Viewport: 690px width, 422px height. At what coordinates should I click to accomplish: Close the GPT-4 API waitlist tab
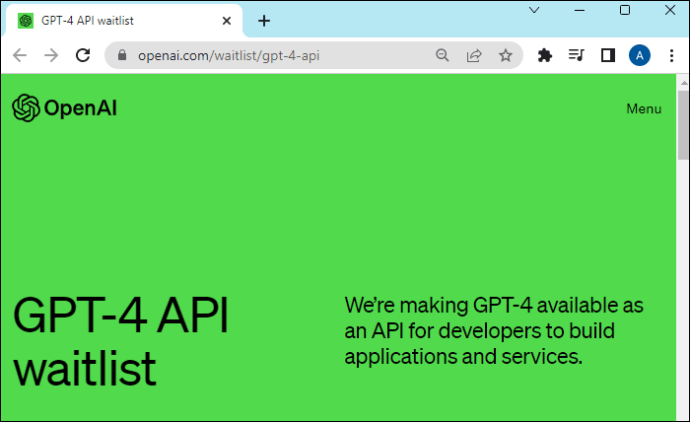[x=227, y=21]
